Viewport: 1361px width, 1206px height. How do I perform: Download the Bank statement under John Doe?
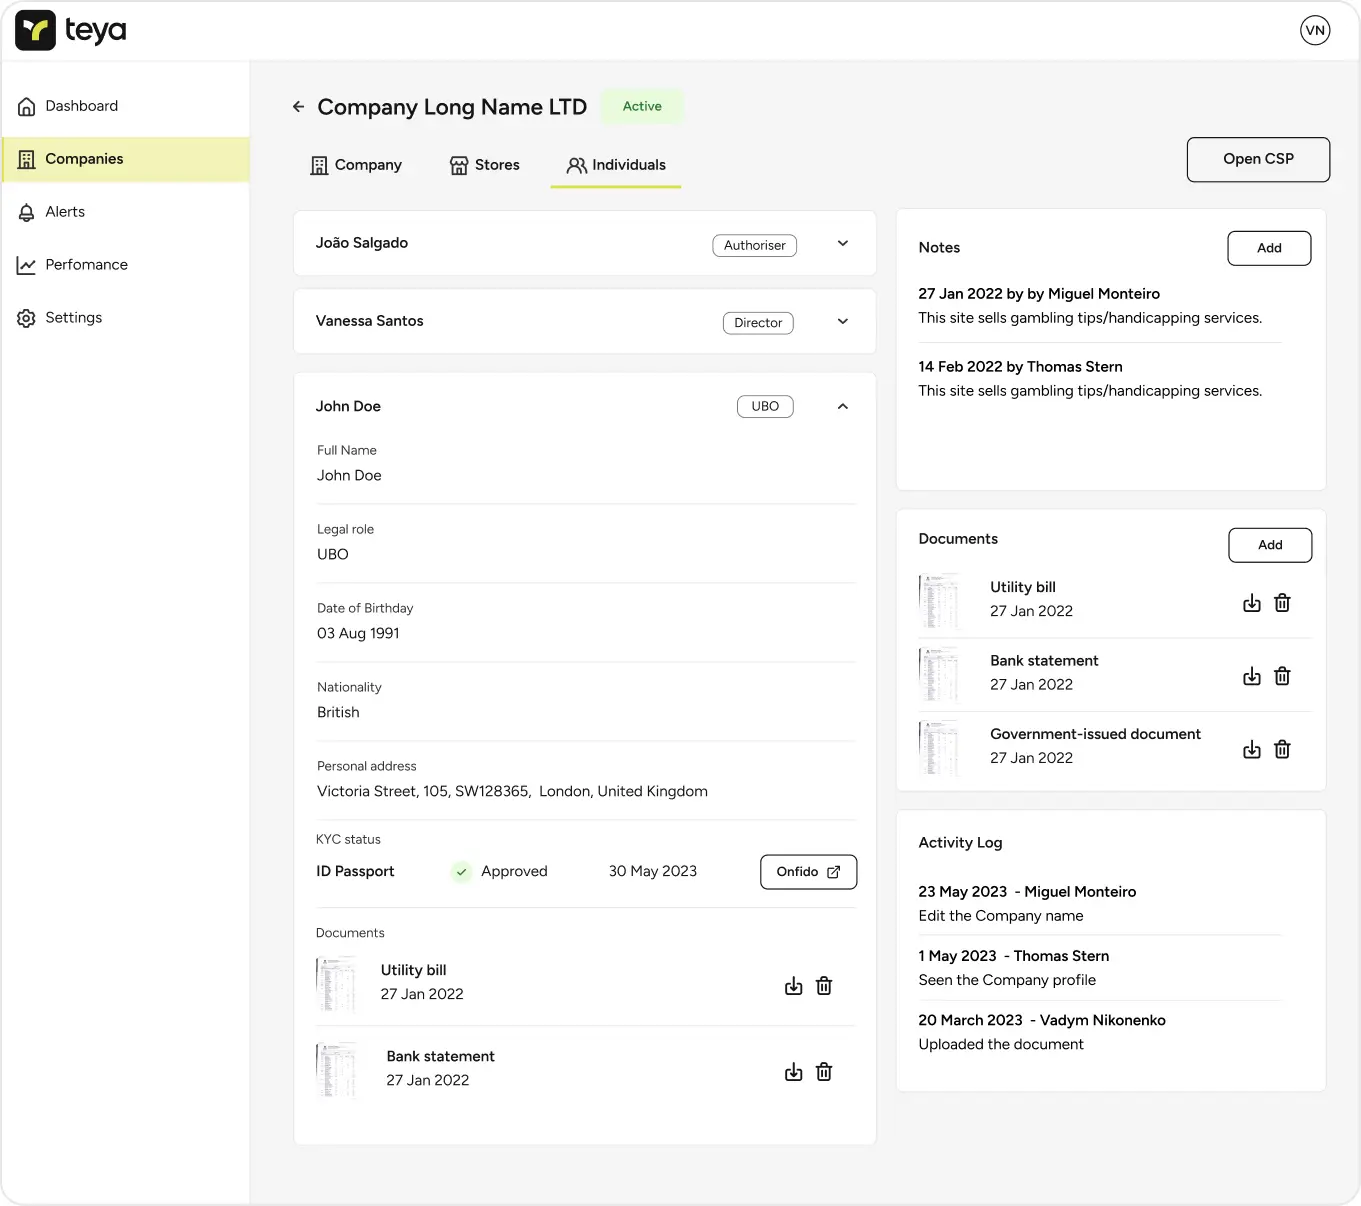point(793,1072)
